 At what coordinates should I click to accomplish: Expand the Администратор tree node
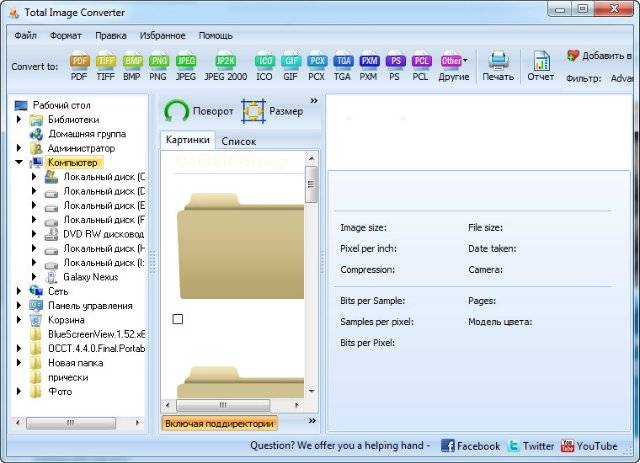tap(19, 148)
